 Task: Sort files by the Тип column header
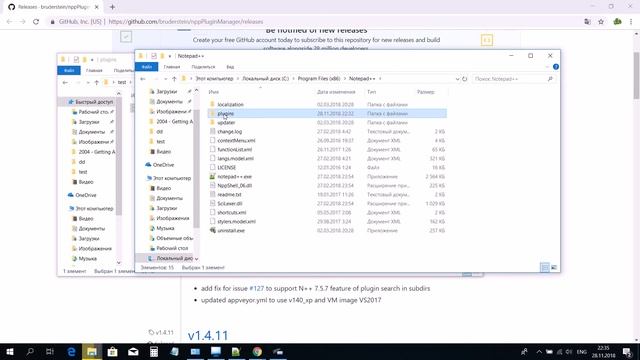[371, 92]
